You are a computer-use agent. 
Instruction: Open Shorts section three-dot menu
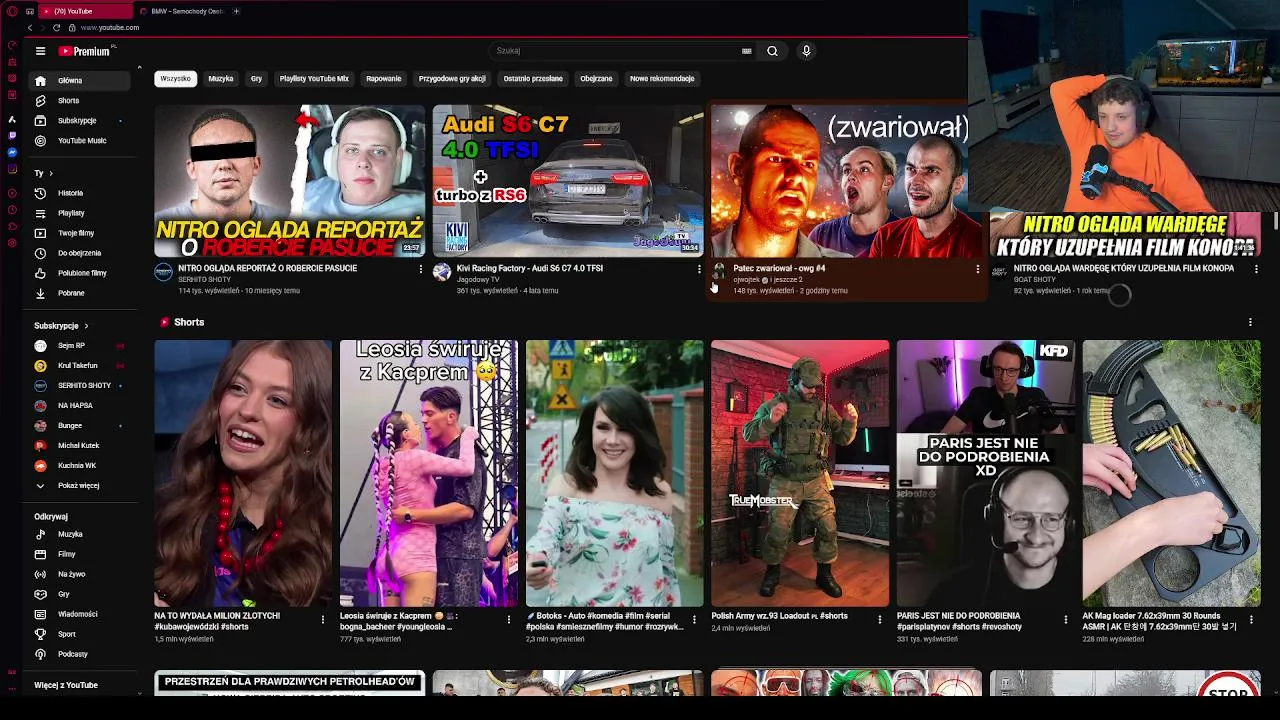[1250, 322]
